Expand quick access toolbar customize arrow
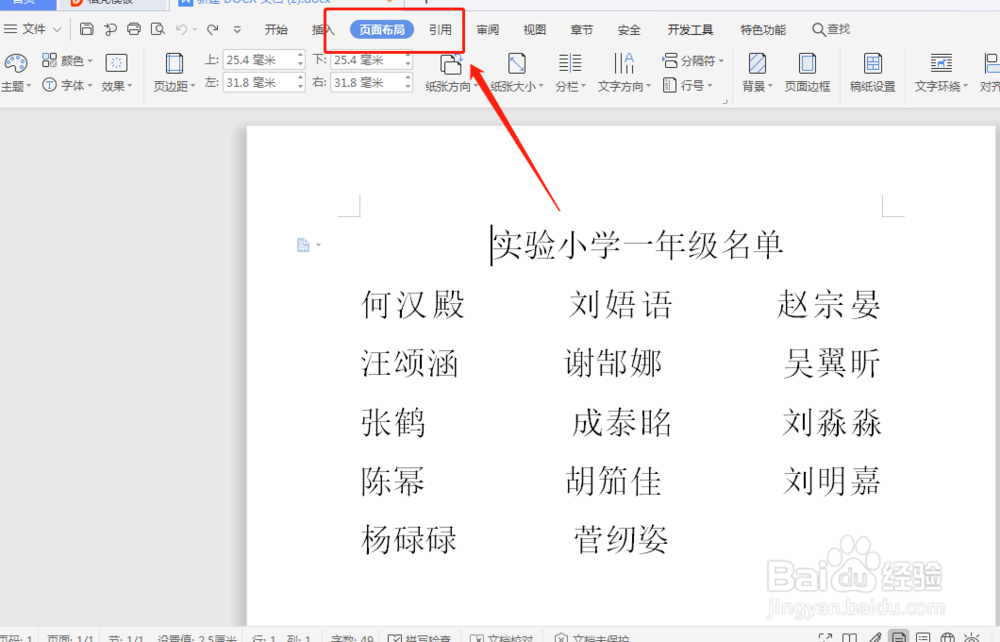The height and width of the screenshot is (642, 1000). [x=237, y=30]
